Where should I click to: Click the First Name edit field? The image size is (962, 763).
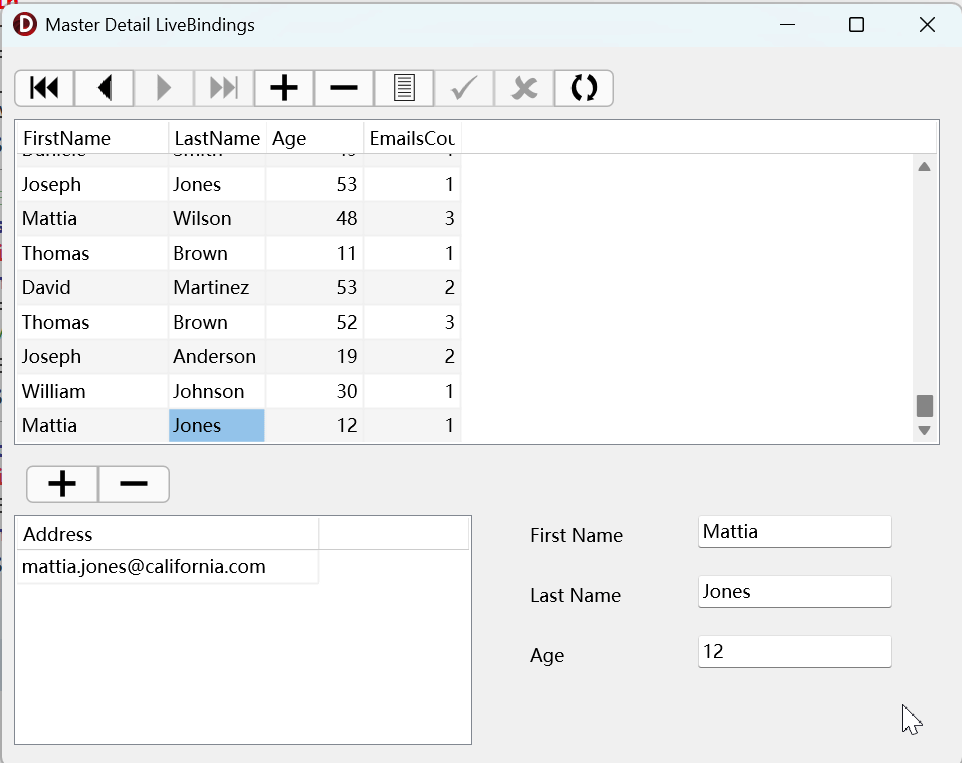pos(794,532)
